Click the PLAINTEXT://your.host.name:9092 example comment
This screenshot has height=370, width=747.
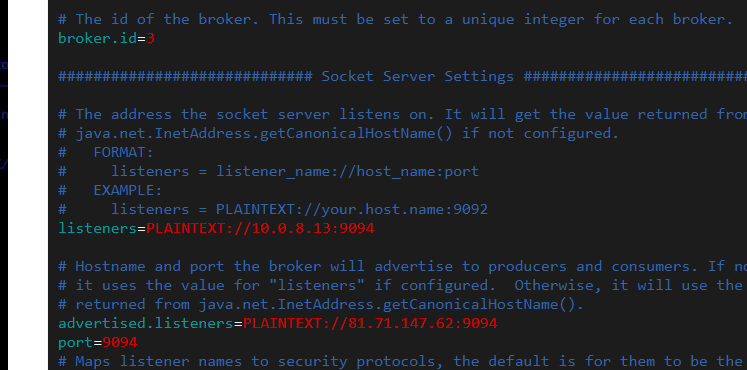[352, 209]
